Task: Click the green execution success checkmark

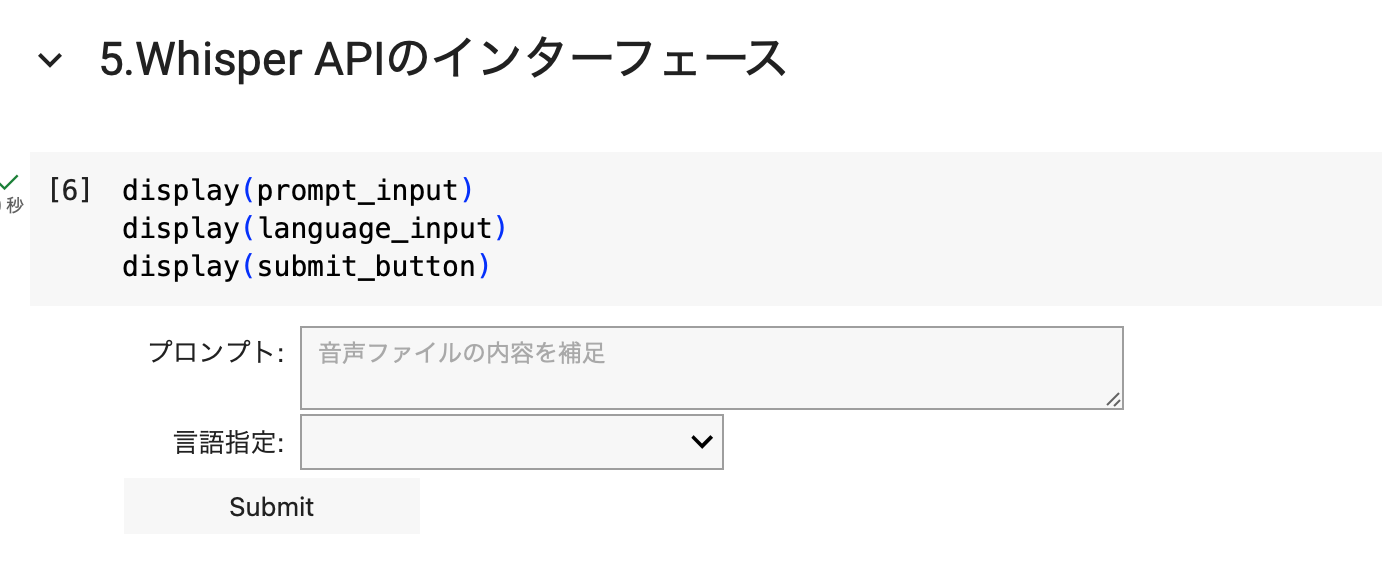Action: pyautogui.click(x=9, y=182)
